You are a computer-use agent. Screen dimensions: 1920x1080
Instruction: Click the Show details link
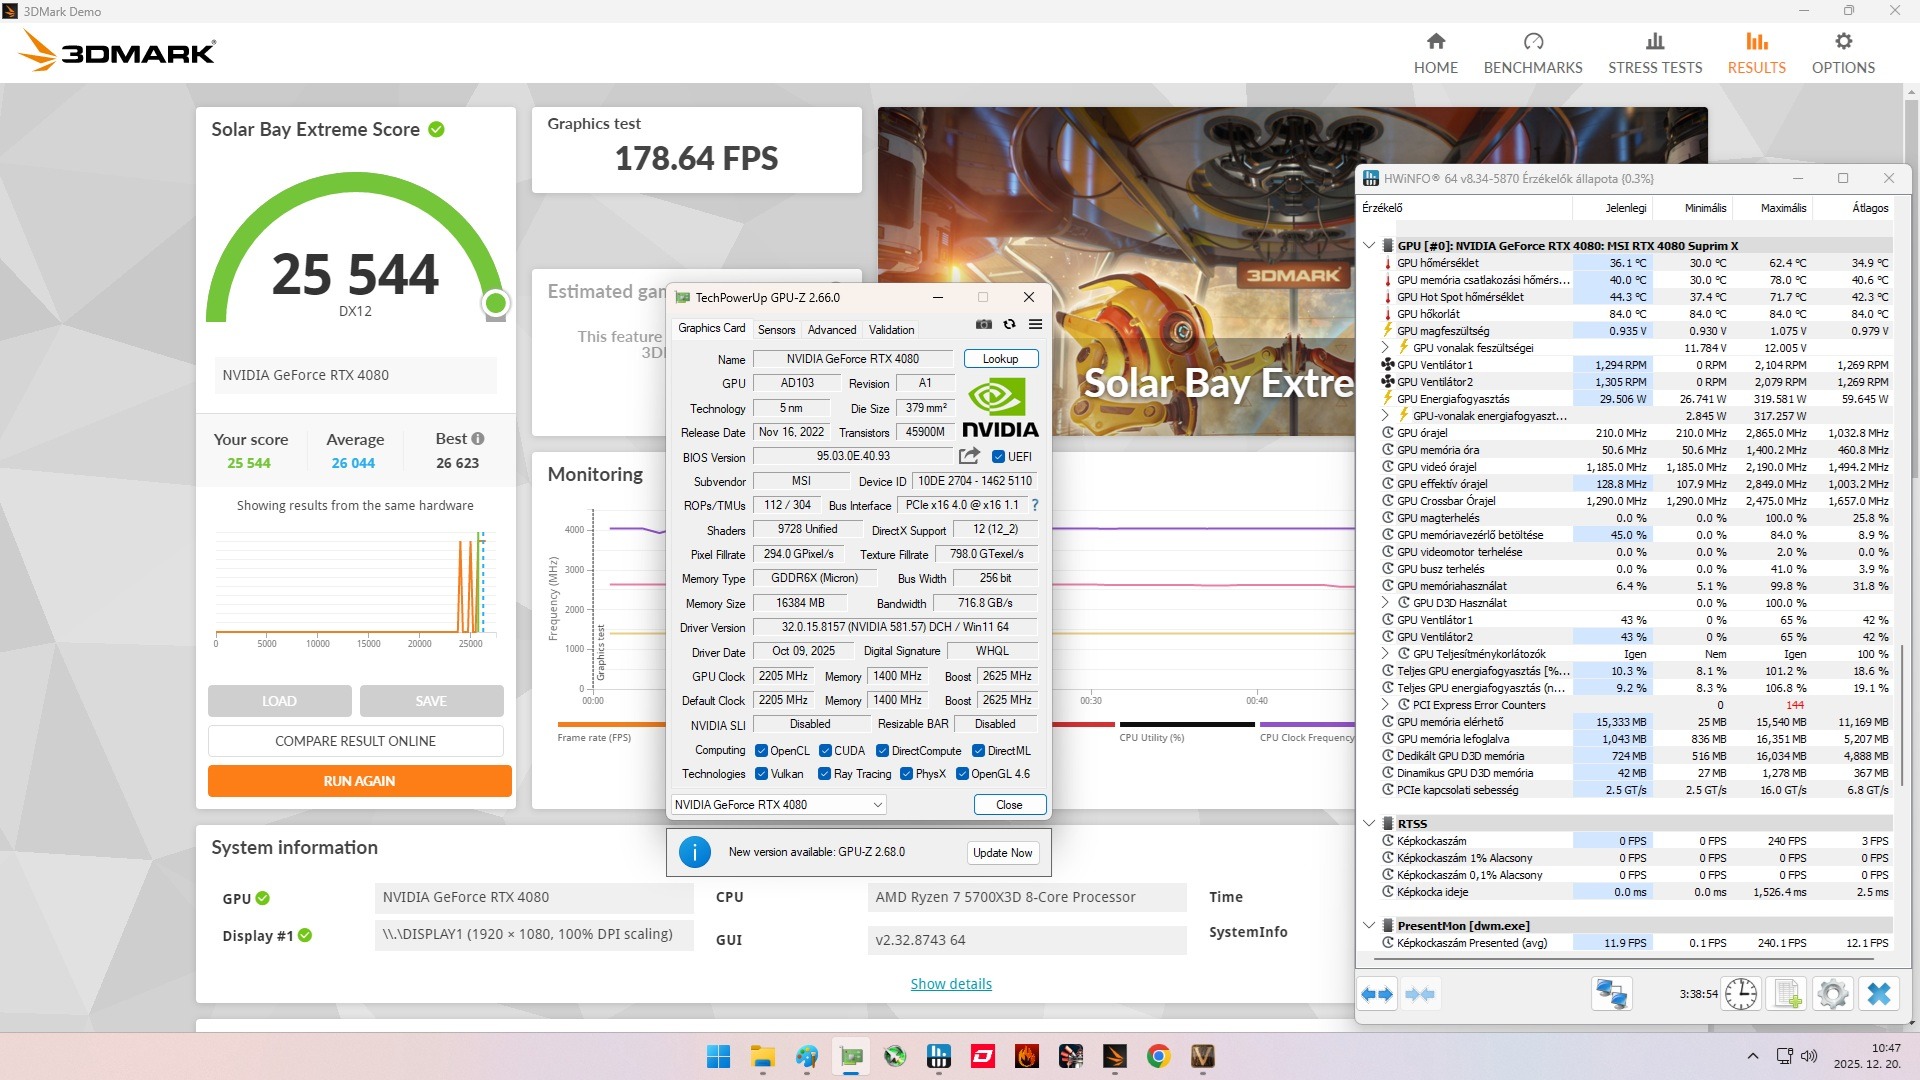coord(950,984)
